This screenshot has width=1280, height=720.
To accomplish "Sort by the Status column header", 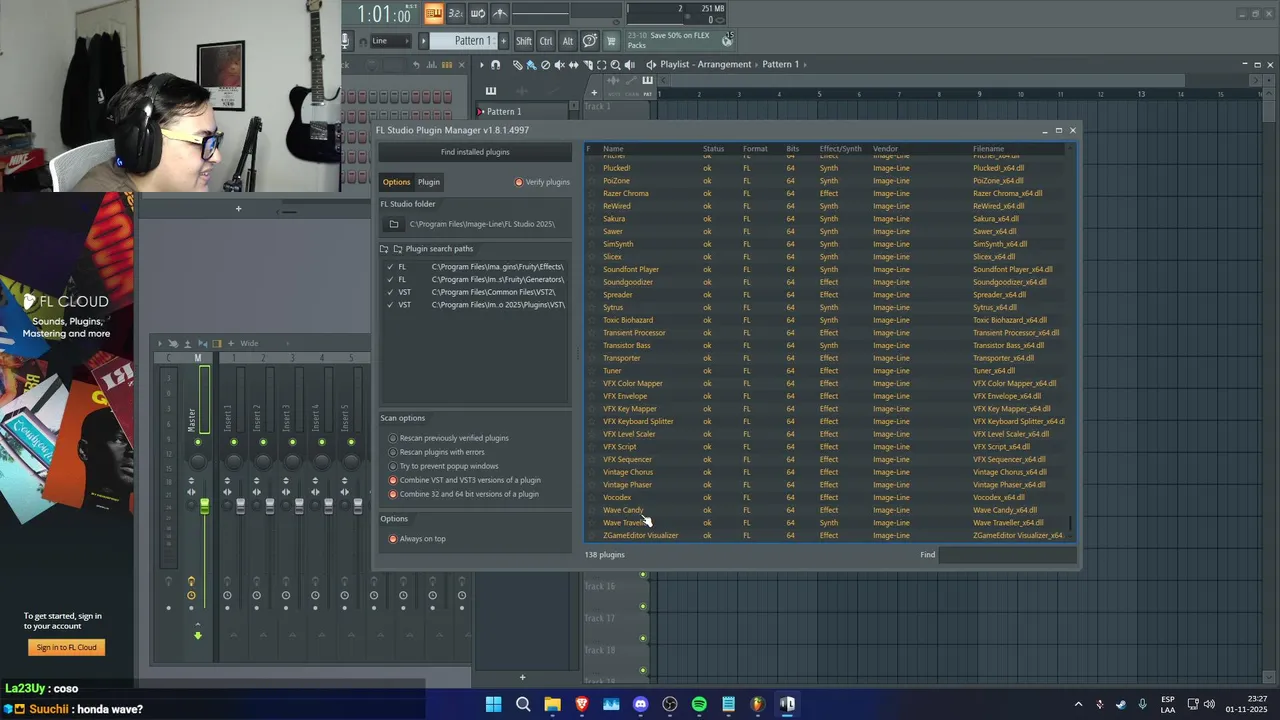I will tap(713, 149).
